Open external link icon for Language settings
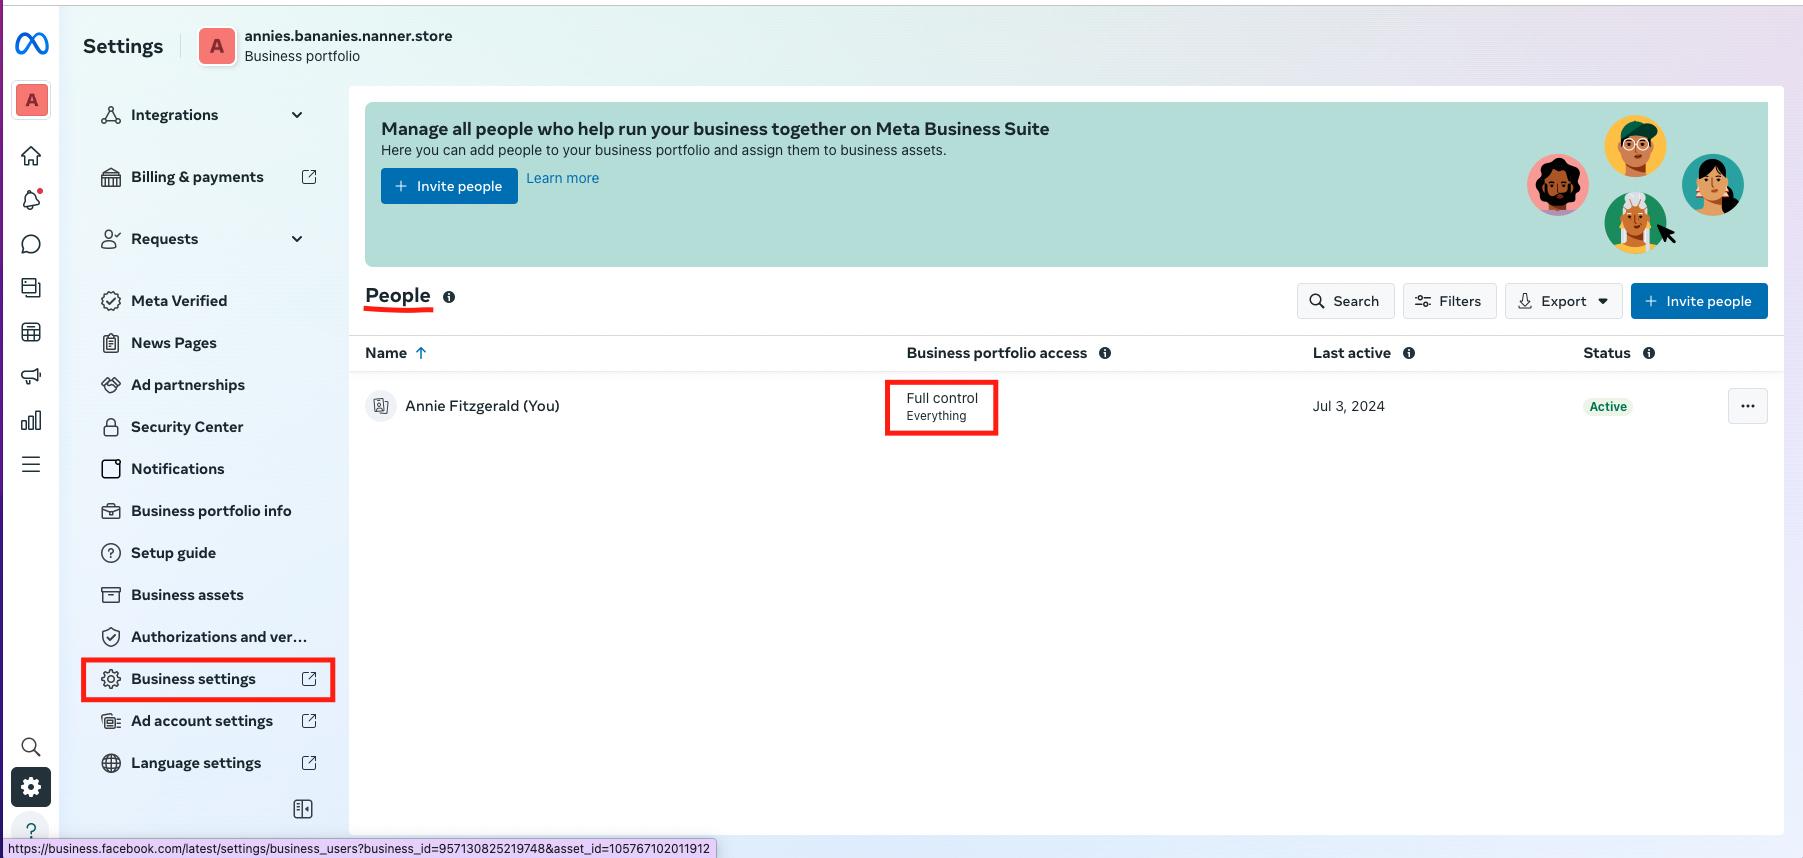Image resolution: width=1803 pixels, height=858 pixels. [309, 763]
